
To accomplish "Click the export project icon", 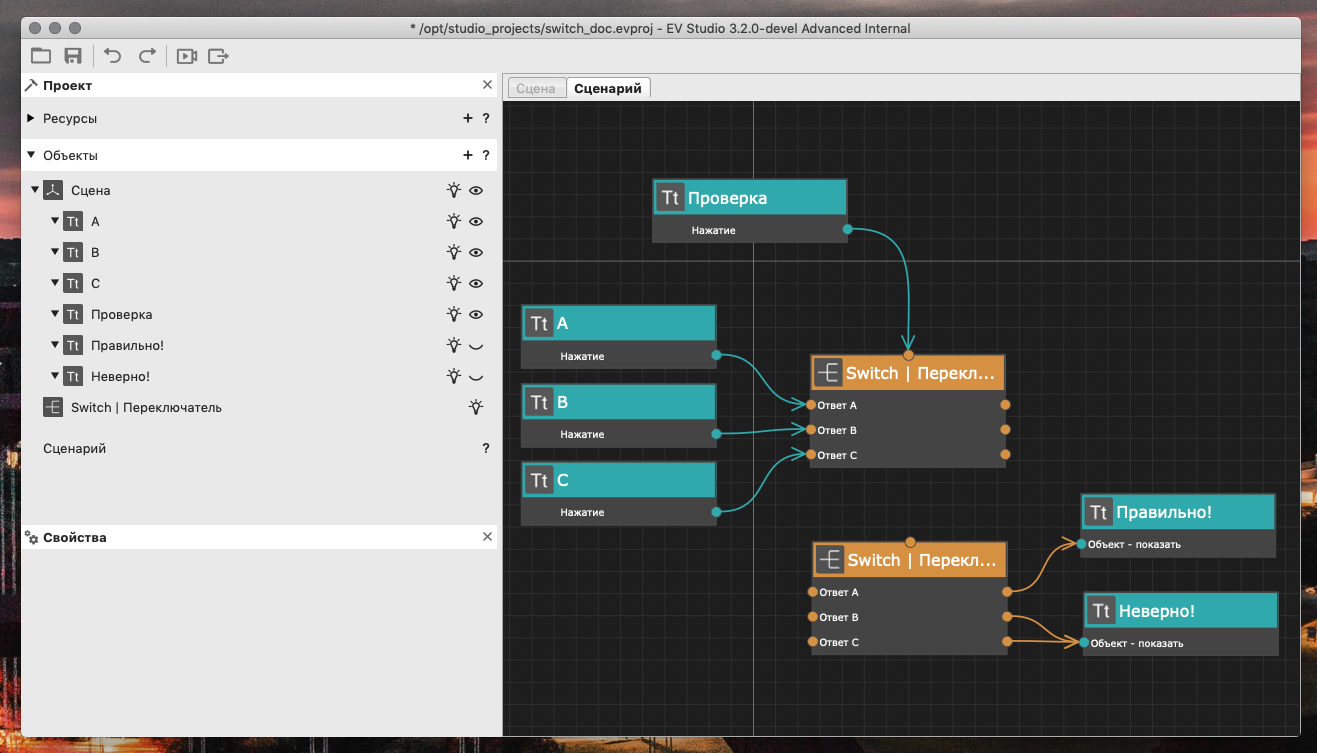I will point(219,56).
